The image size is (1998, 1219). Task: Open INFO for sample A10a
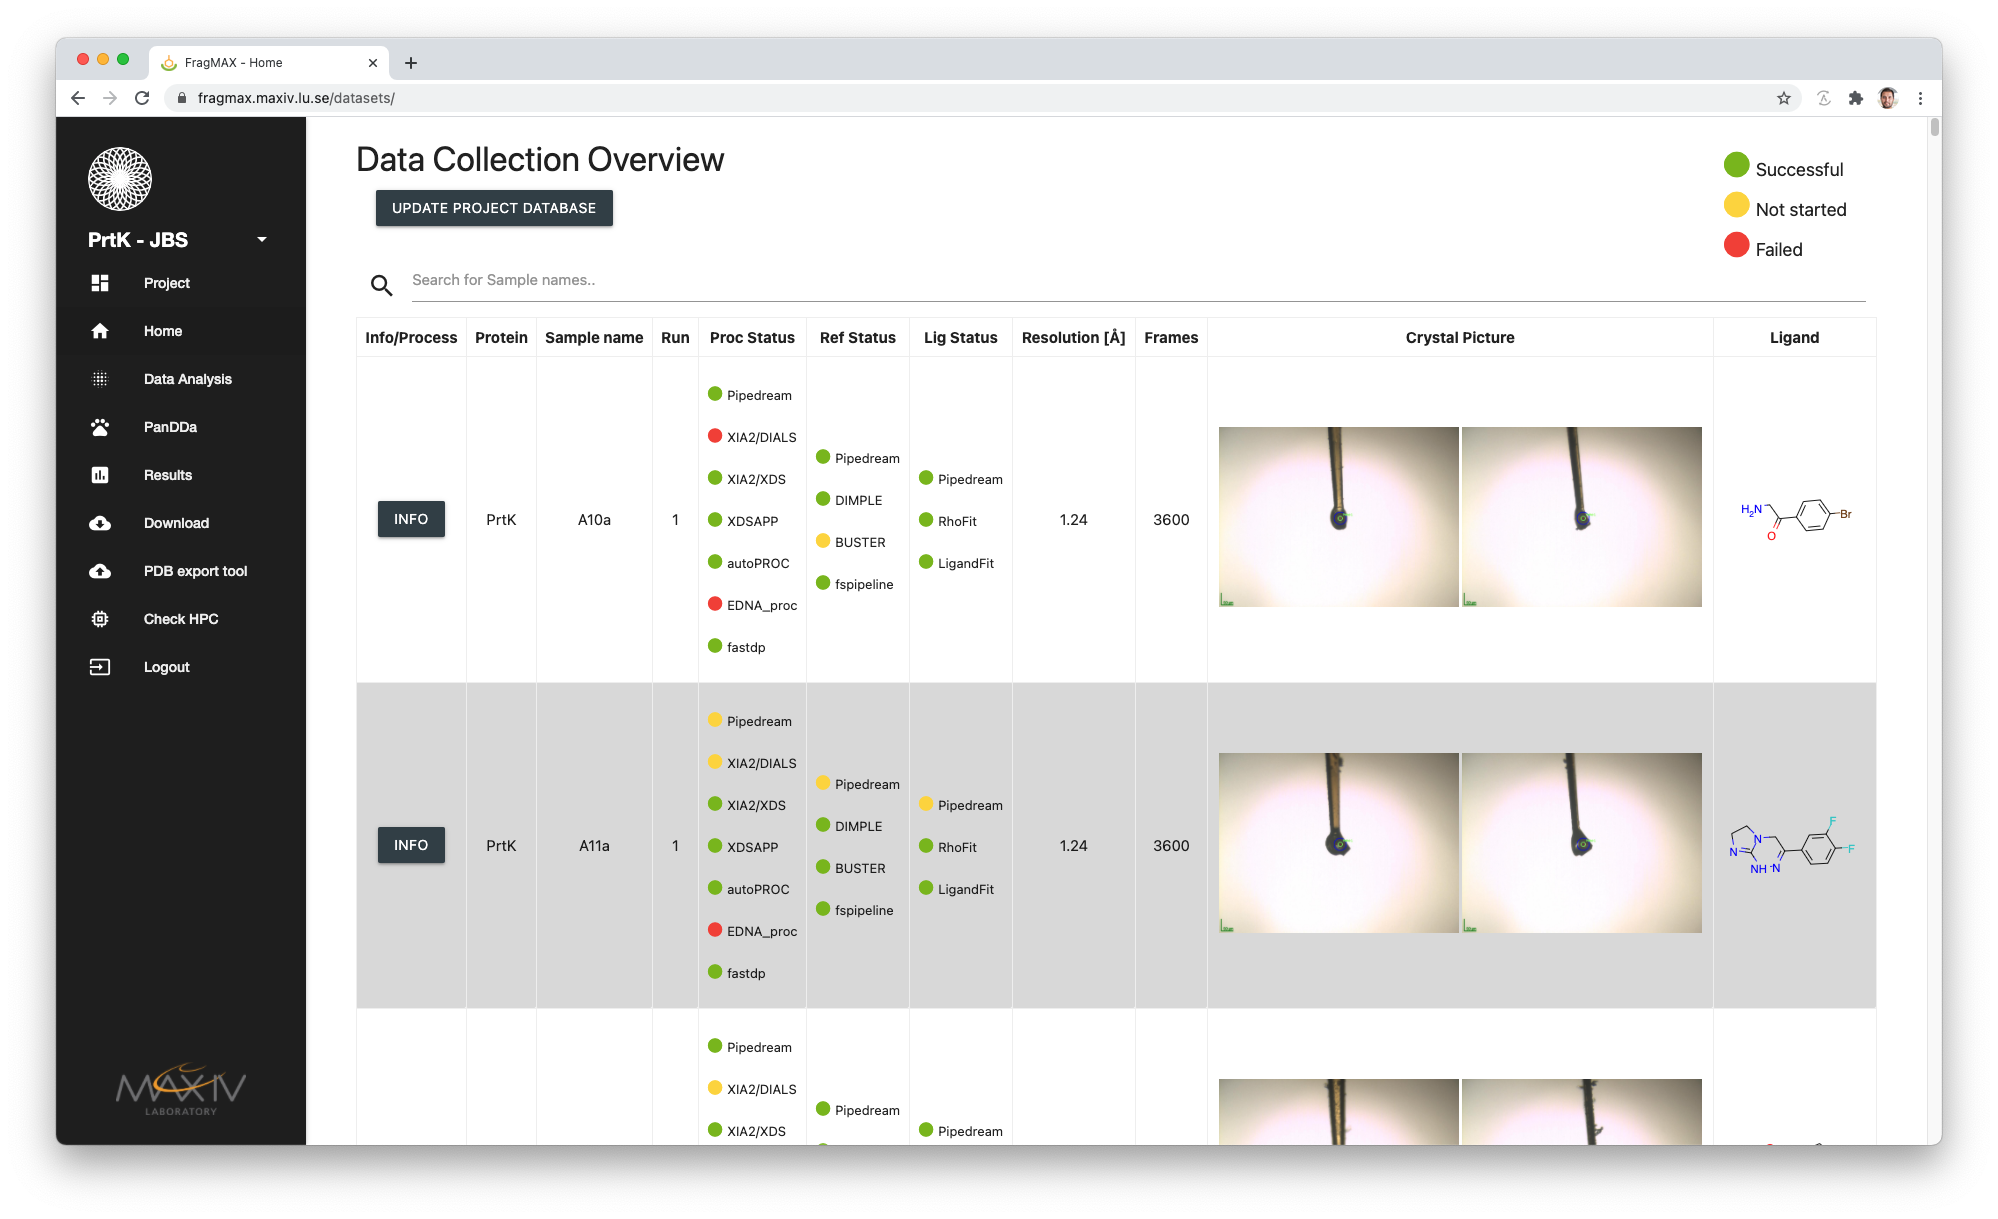(x=411, y=519)
